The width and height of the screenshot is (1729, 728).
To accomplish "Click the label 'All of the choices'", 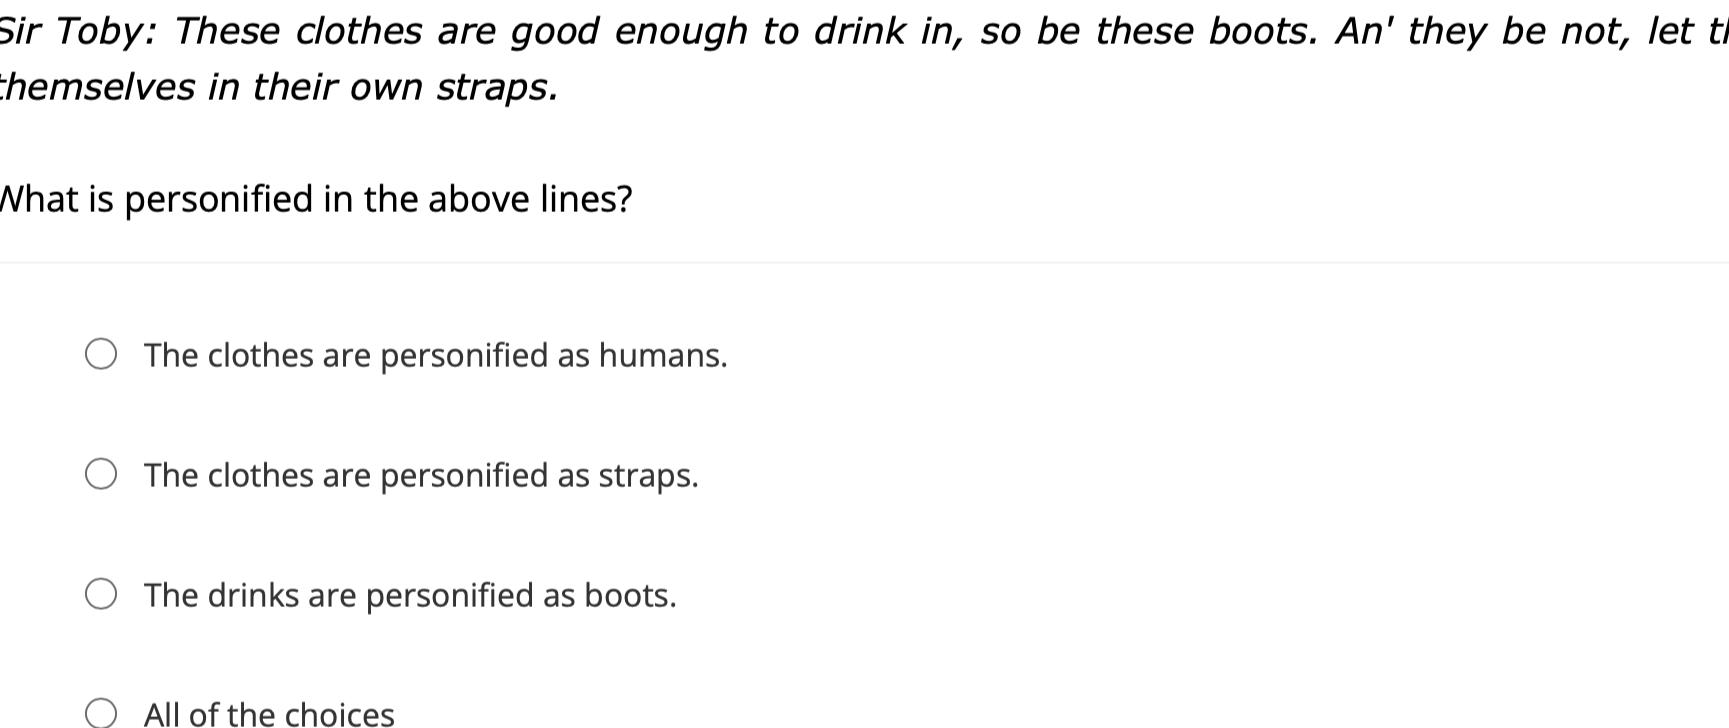I will pyautogui.click(x=269, y=714).
